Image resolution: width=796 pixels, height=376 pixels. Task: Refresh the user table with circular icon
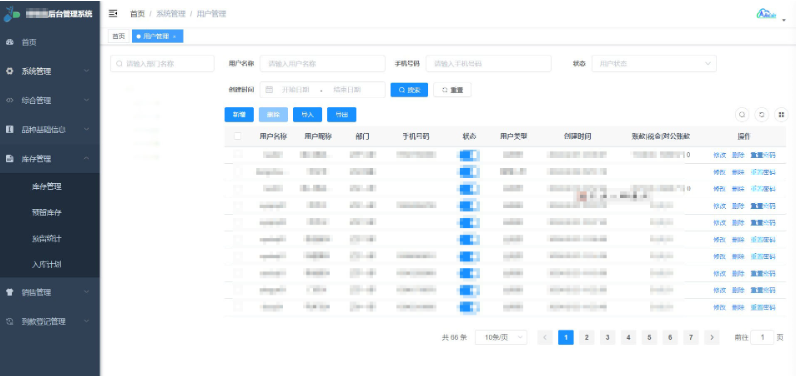[x=761, y=115]
